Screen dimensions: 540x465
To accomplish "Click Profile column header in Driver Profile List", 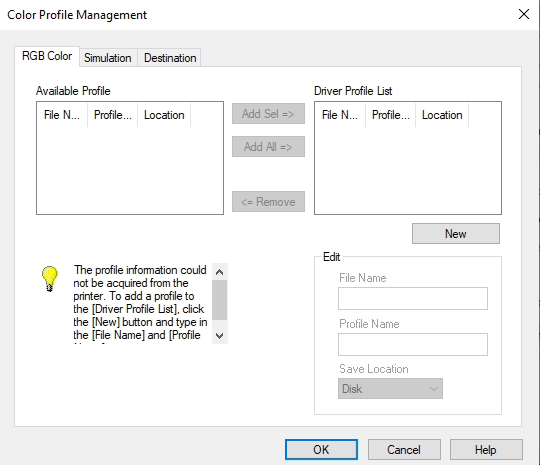I will click(x=391, y=115).
